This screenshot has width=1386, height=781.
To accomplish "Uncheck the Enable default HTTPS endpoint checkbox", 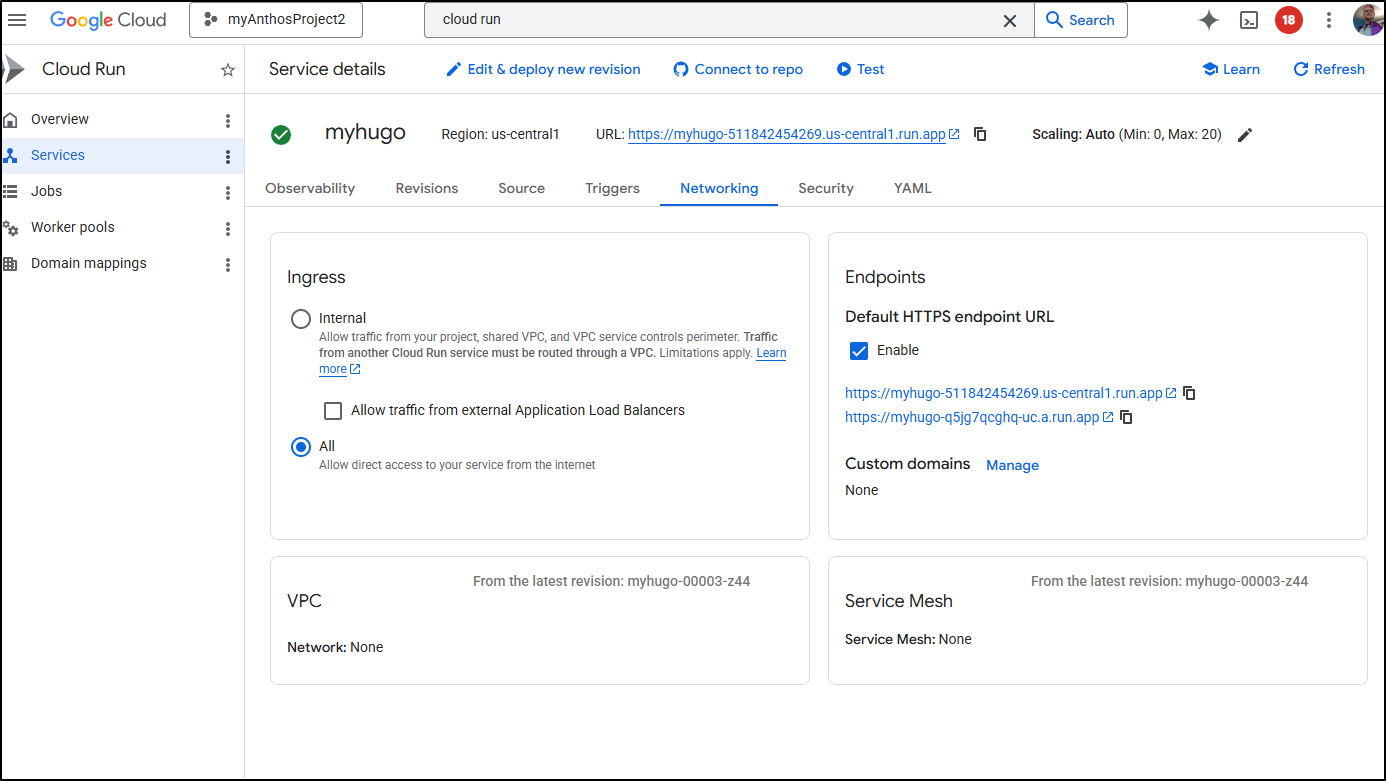I will point(858,351).
